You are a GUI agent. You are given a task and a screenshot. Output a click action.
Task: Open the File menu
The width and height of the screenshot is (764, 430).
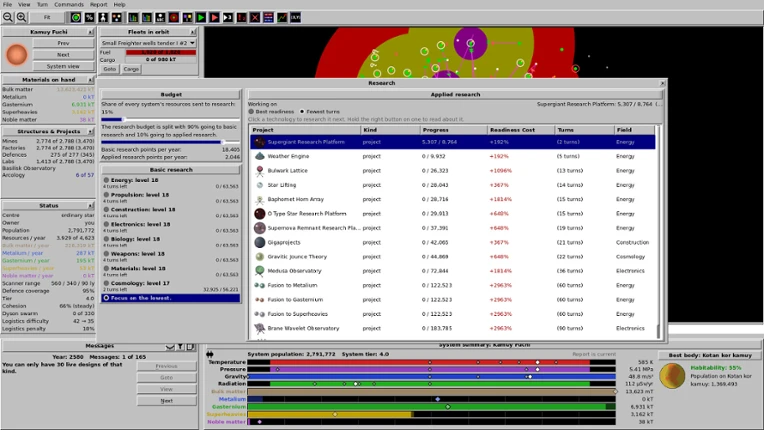click(7, 4)
